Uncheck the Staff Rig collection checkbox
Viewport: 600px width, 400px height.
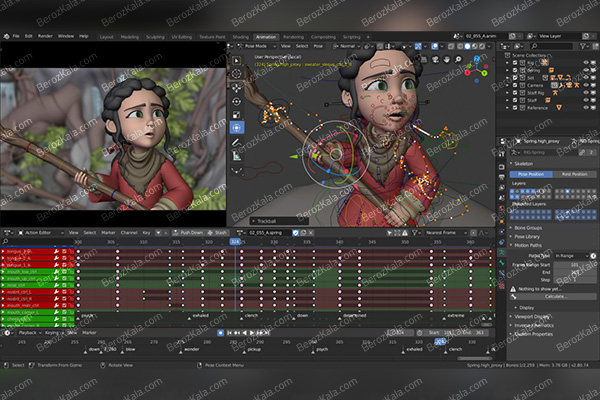(515, 93)
